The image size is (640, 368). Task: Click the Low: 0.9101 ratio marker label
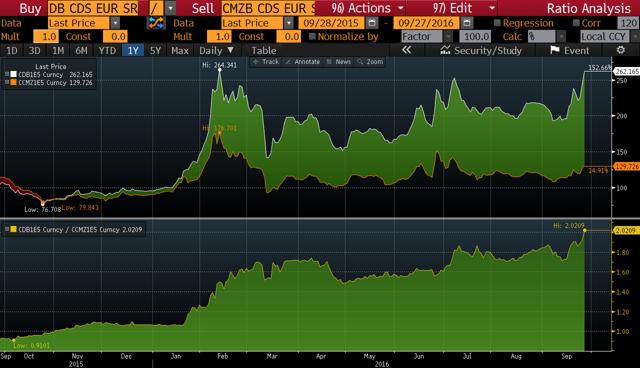(31, 346)
